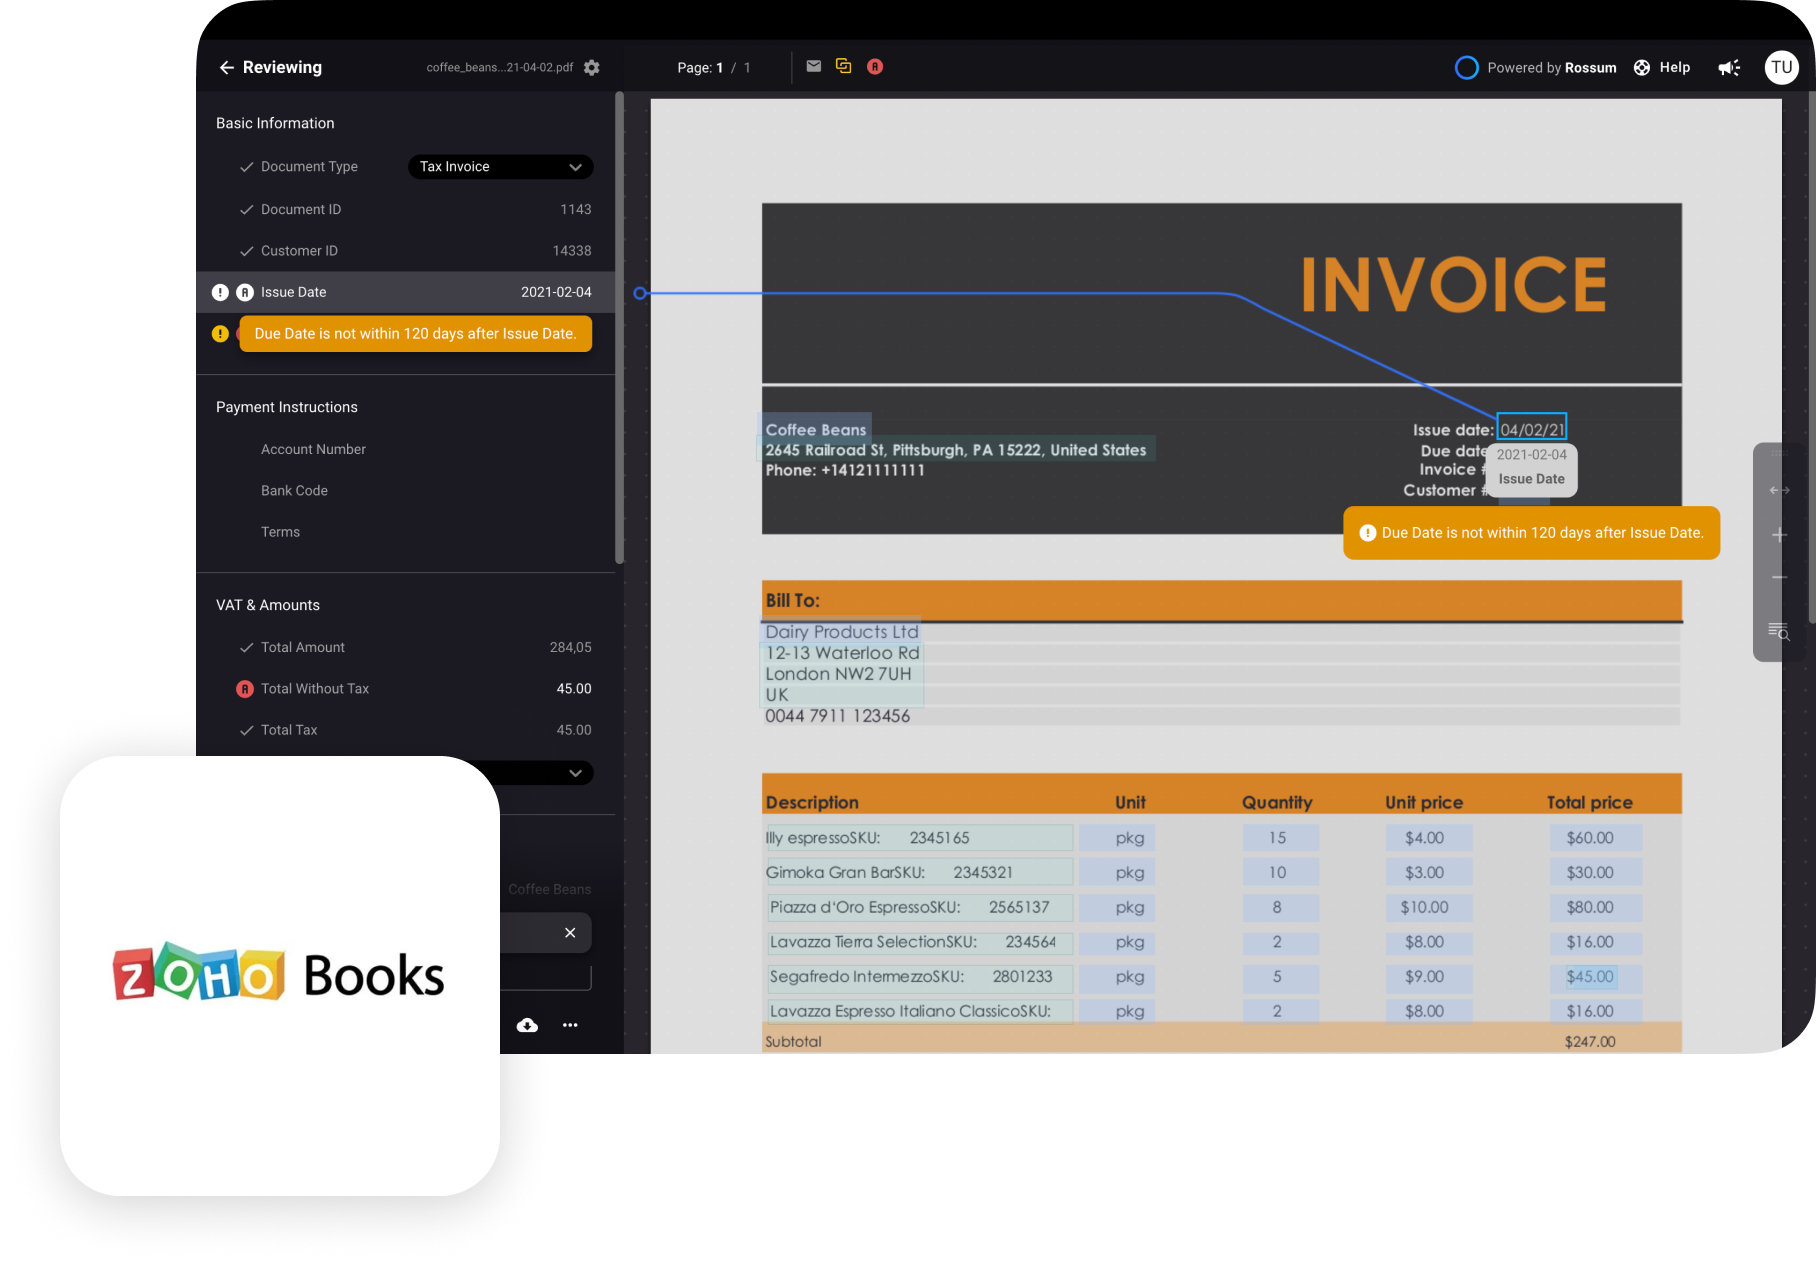The height and width of the screenshot is (1264, 1816).
Task: Toggle Document ID validation checkmark
Action: 246,210
